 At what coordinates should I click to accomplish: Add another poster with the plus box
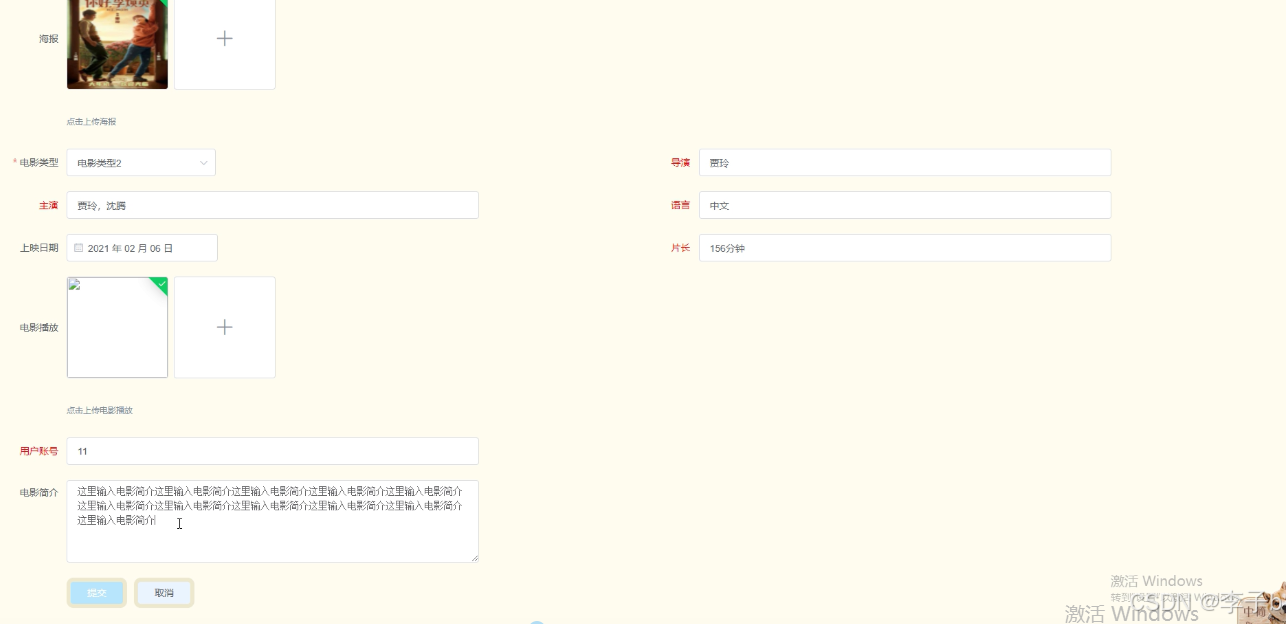pos(225,44)
